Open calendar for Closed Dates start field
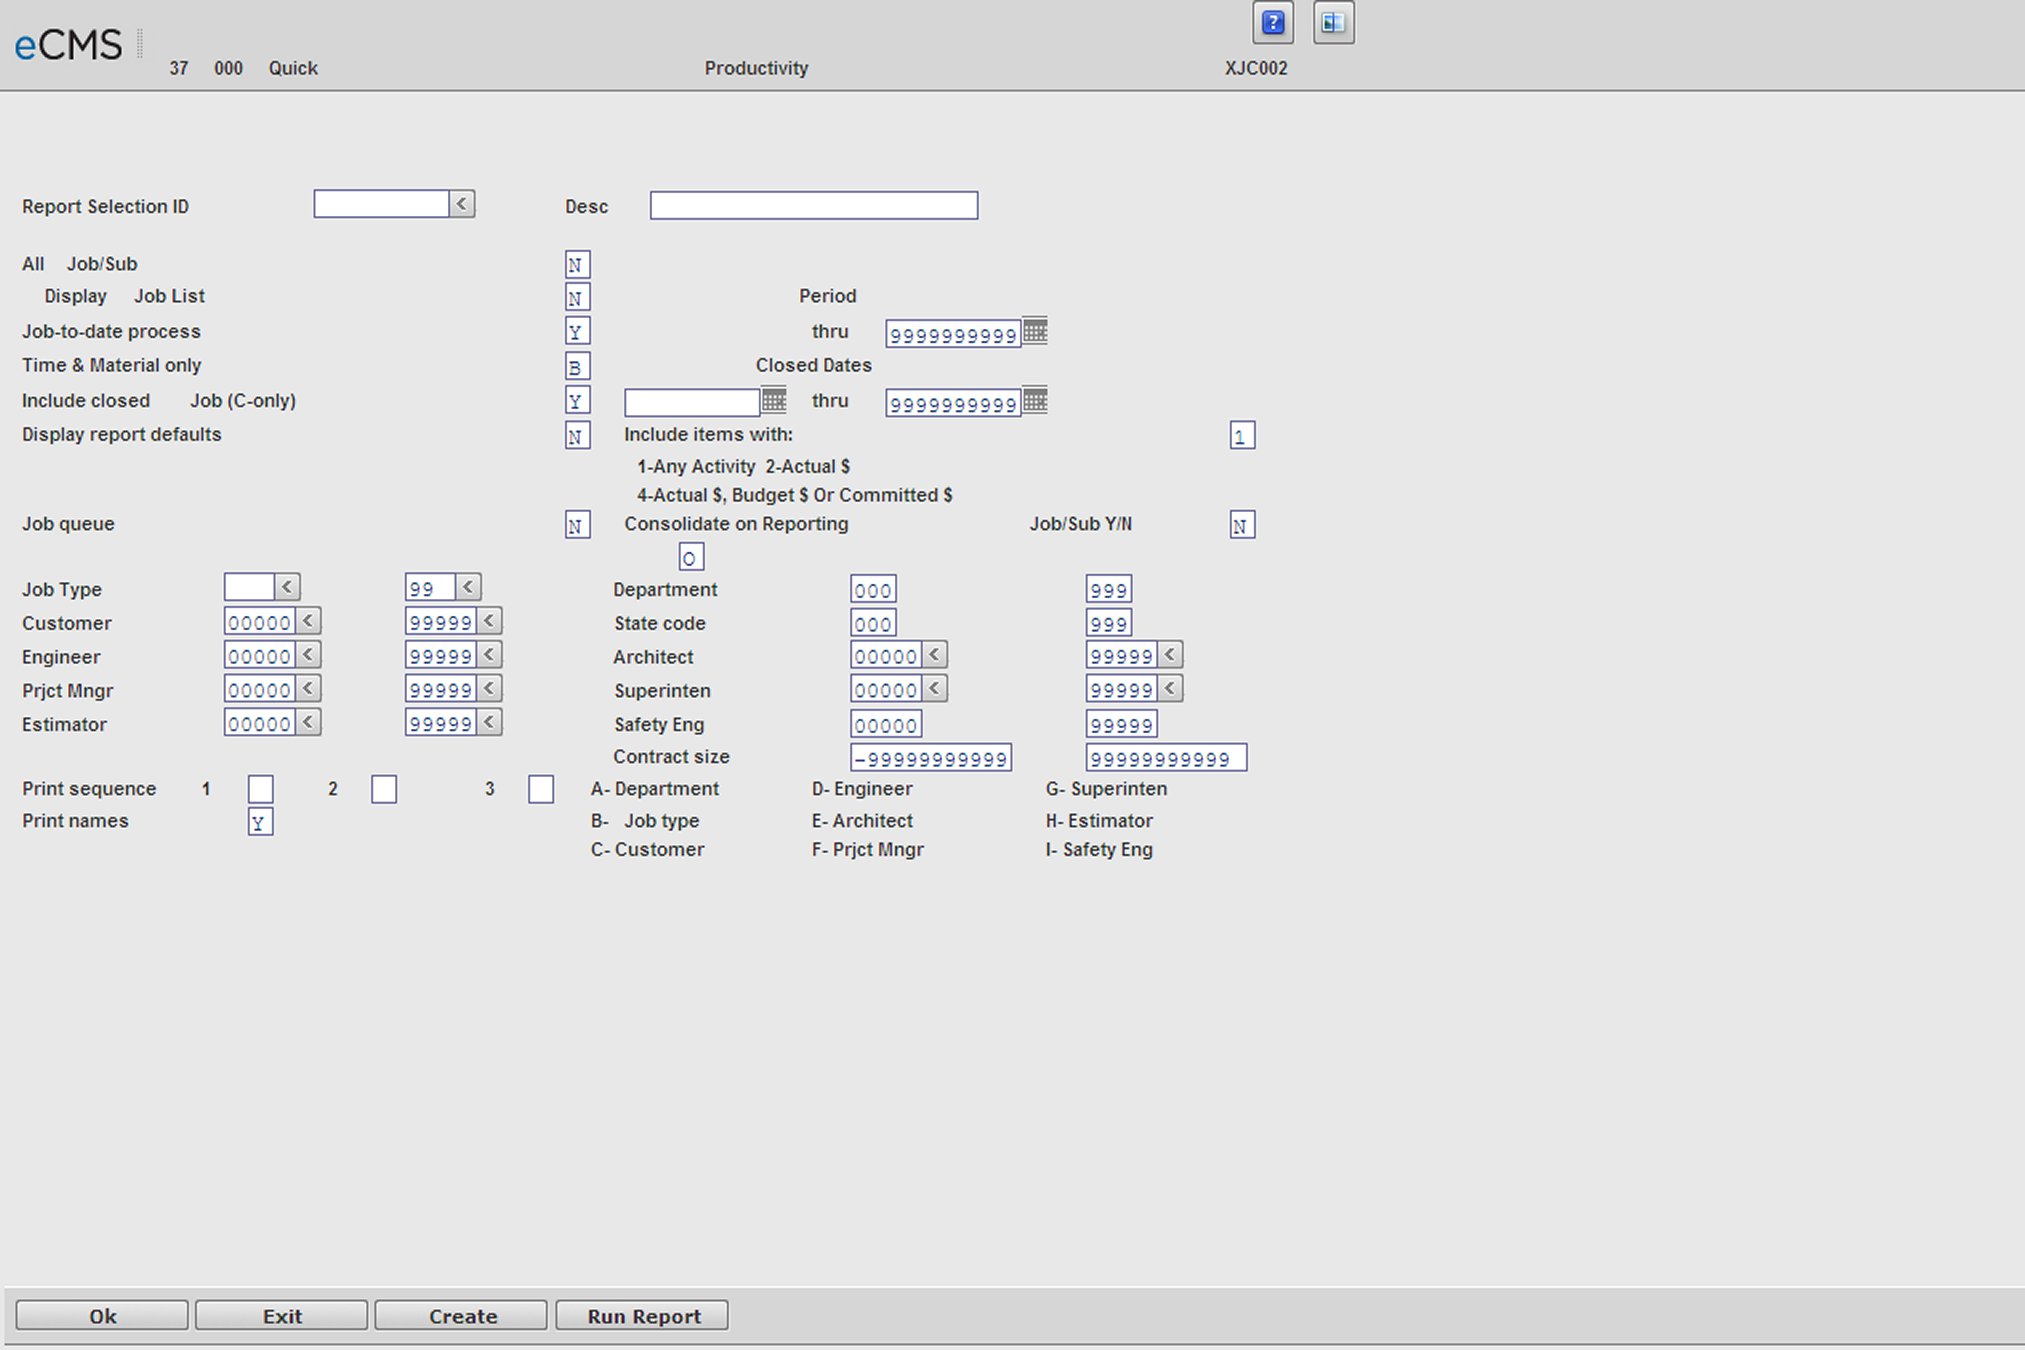Image resolution: width=2025 pixels, height=1350 pixels. (x=774, y=400)
